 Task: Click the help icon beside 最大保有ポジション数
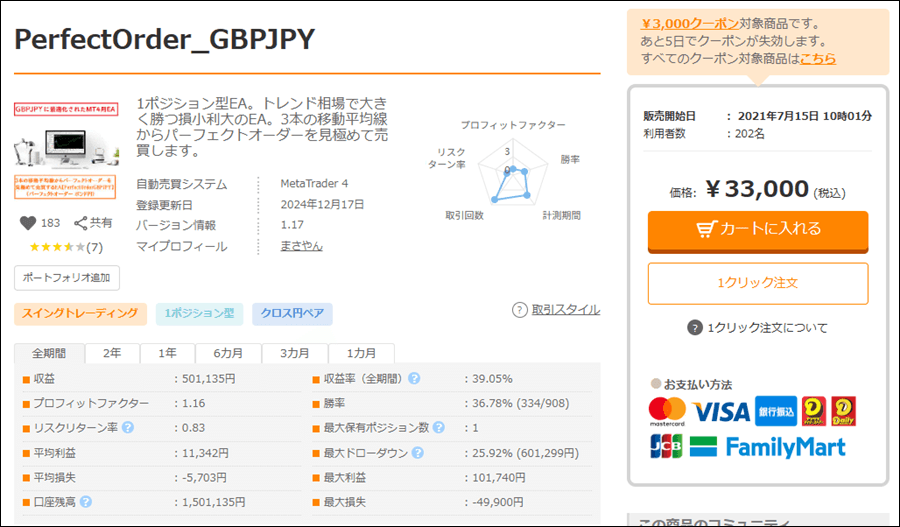439,428
